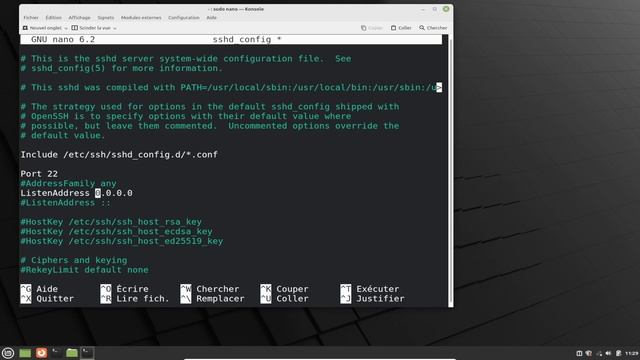Open the first terminal taskbar icon
This screenshot has width=640, height=360.
pyautogui.click(x=56, y=353)
